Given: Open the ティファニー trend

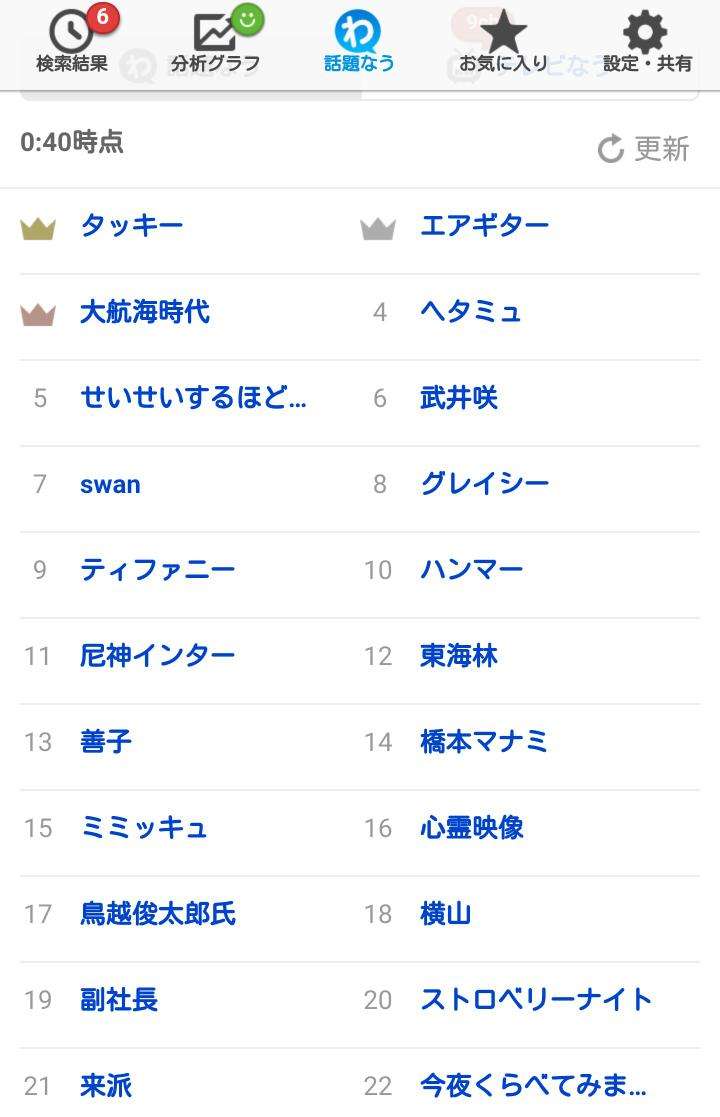Looking at the screenshot, I should pyautogui.click(x=157, y=570).
